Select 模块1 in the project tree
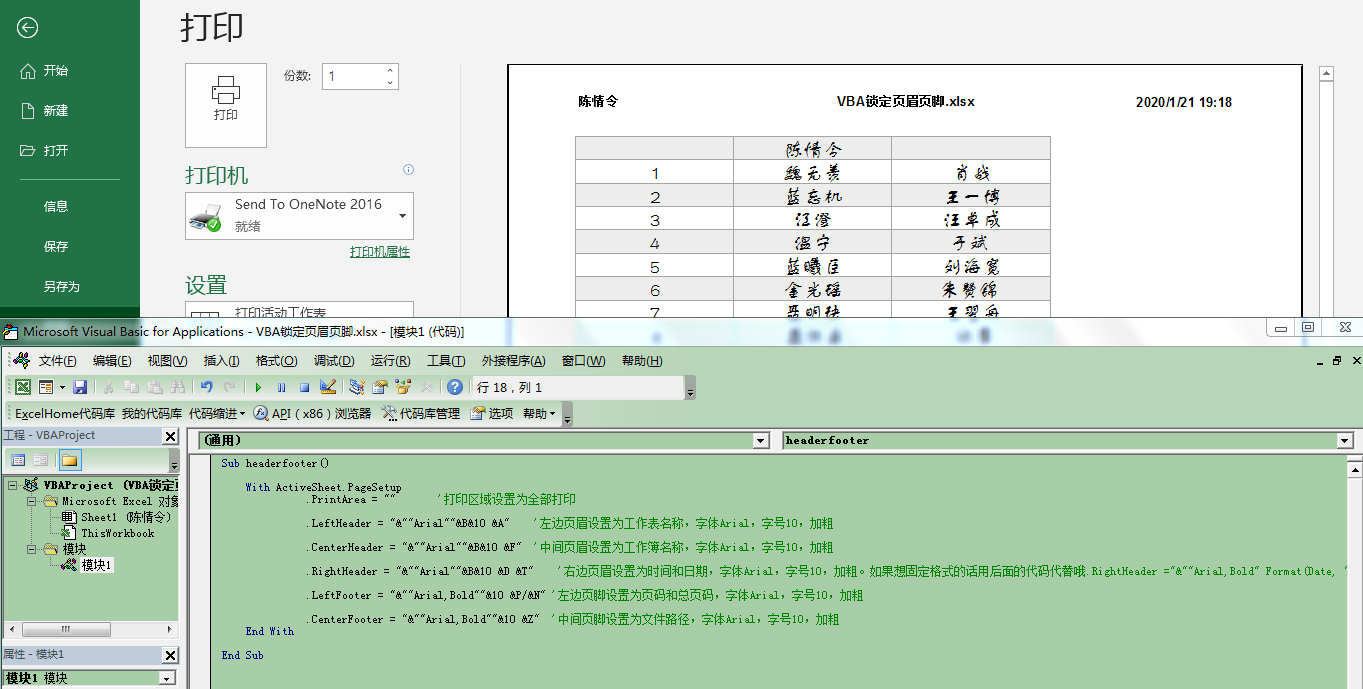 click(97, 564)
